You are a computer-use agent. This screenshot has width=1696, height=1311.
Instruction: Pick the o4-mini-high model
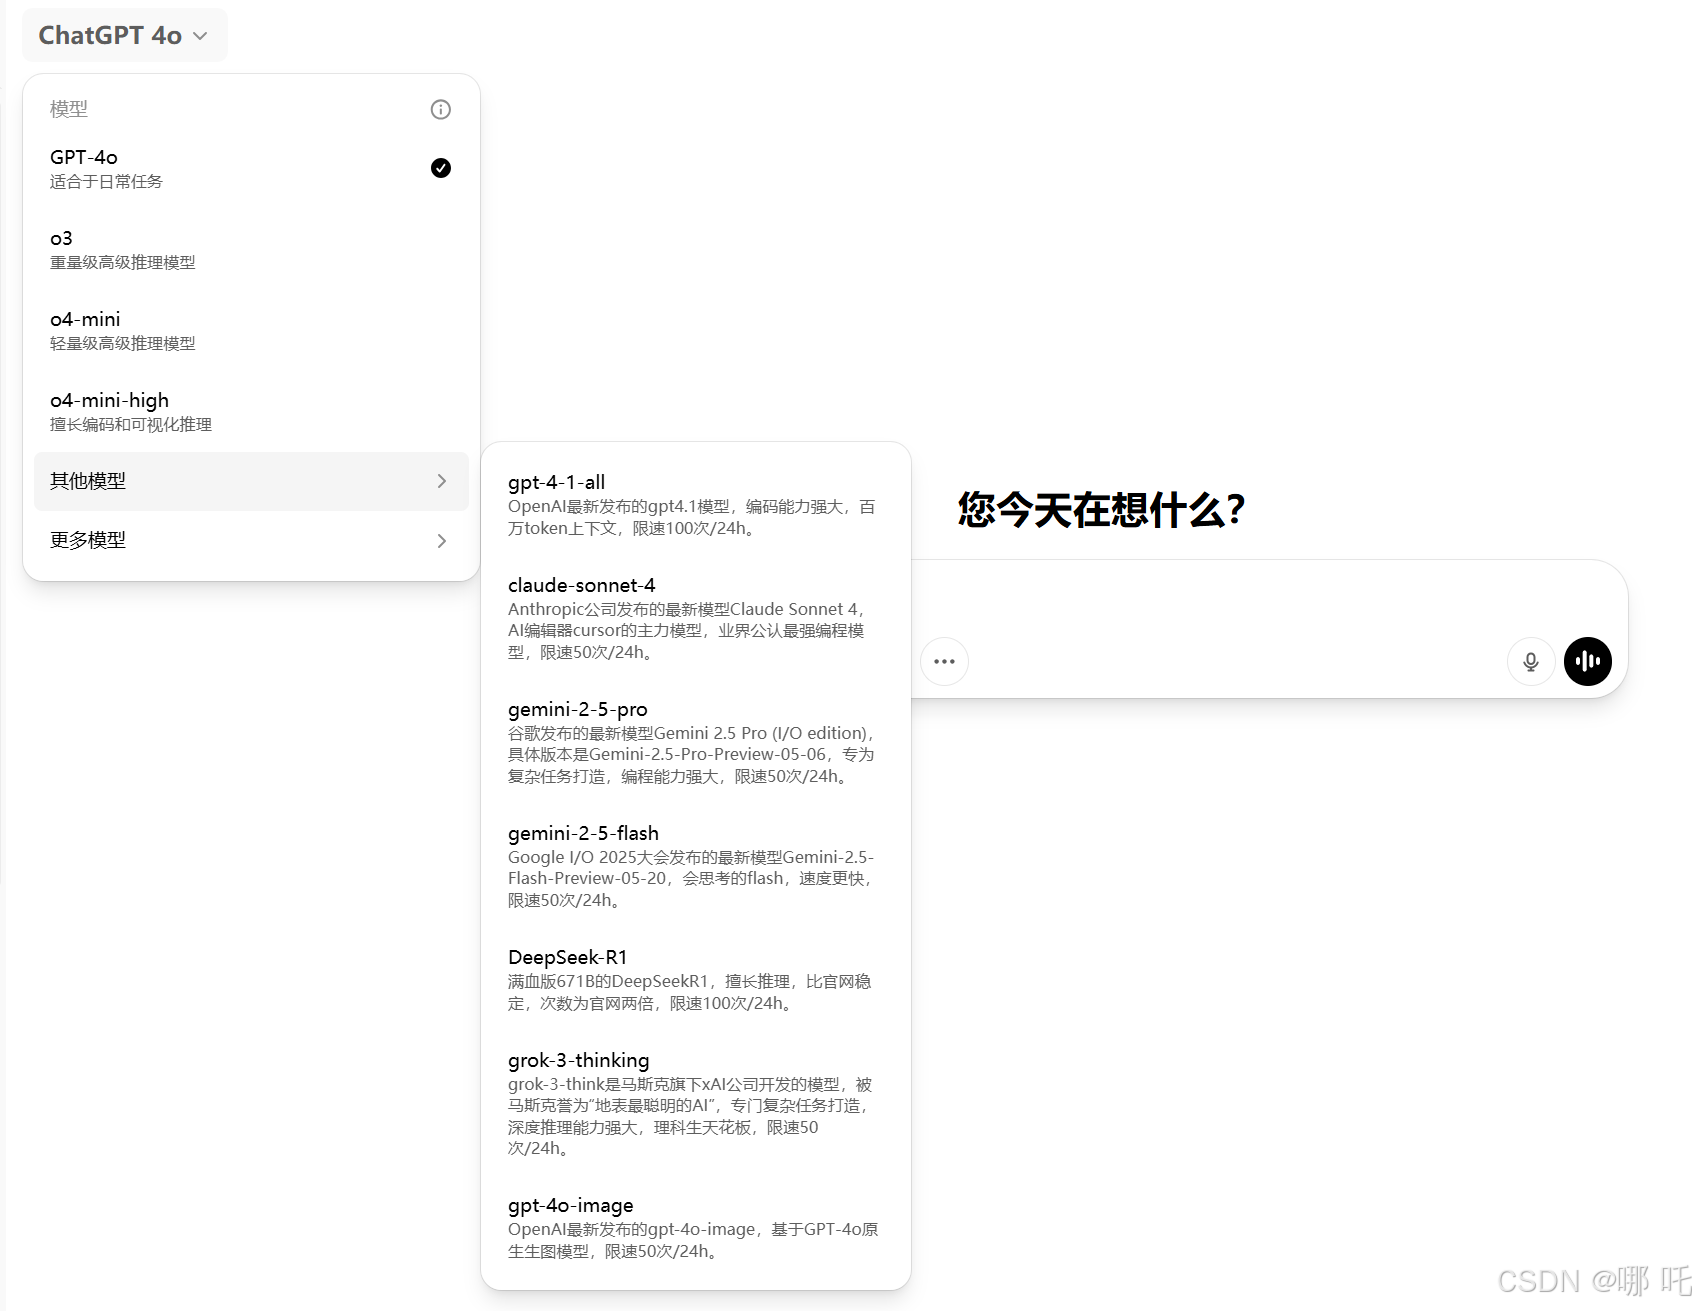[251, 411]
